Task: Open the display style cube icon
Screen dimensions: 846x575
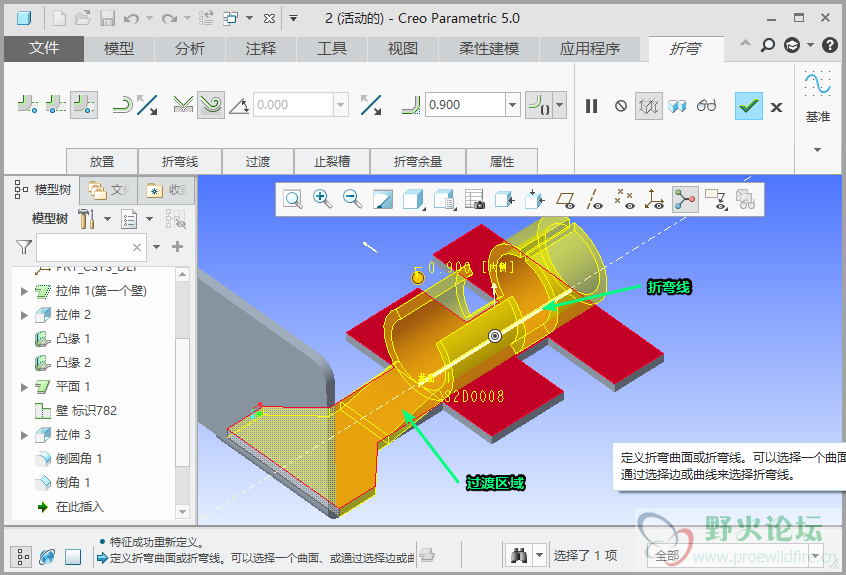Action: (x=413, y=200)
